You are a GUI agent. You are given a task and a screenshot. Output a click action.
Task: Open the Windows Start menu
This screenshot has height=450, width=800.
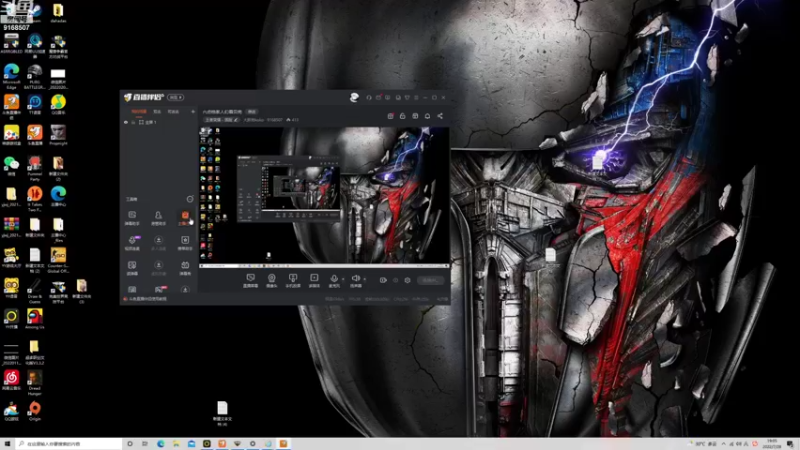click(x=7, y=444)
